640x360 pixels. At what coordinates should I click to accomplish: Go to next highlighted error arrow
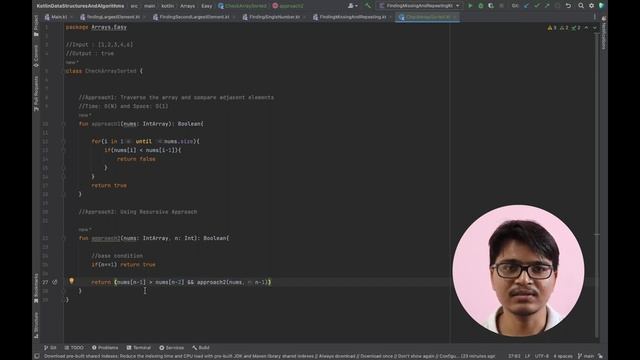pyautogui.click(x=594, y=28)
